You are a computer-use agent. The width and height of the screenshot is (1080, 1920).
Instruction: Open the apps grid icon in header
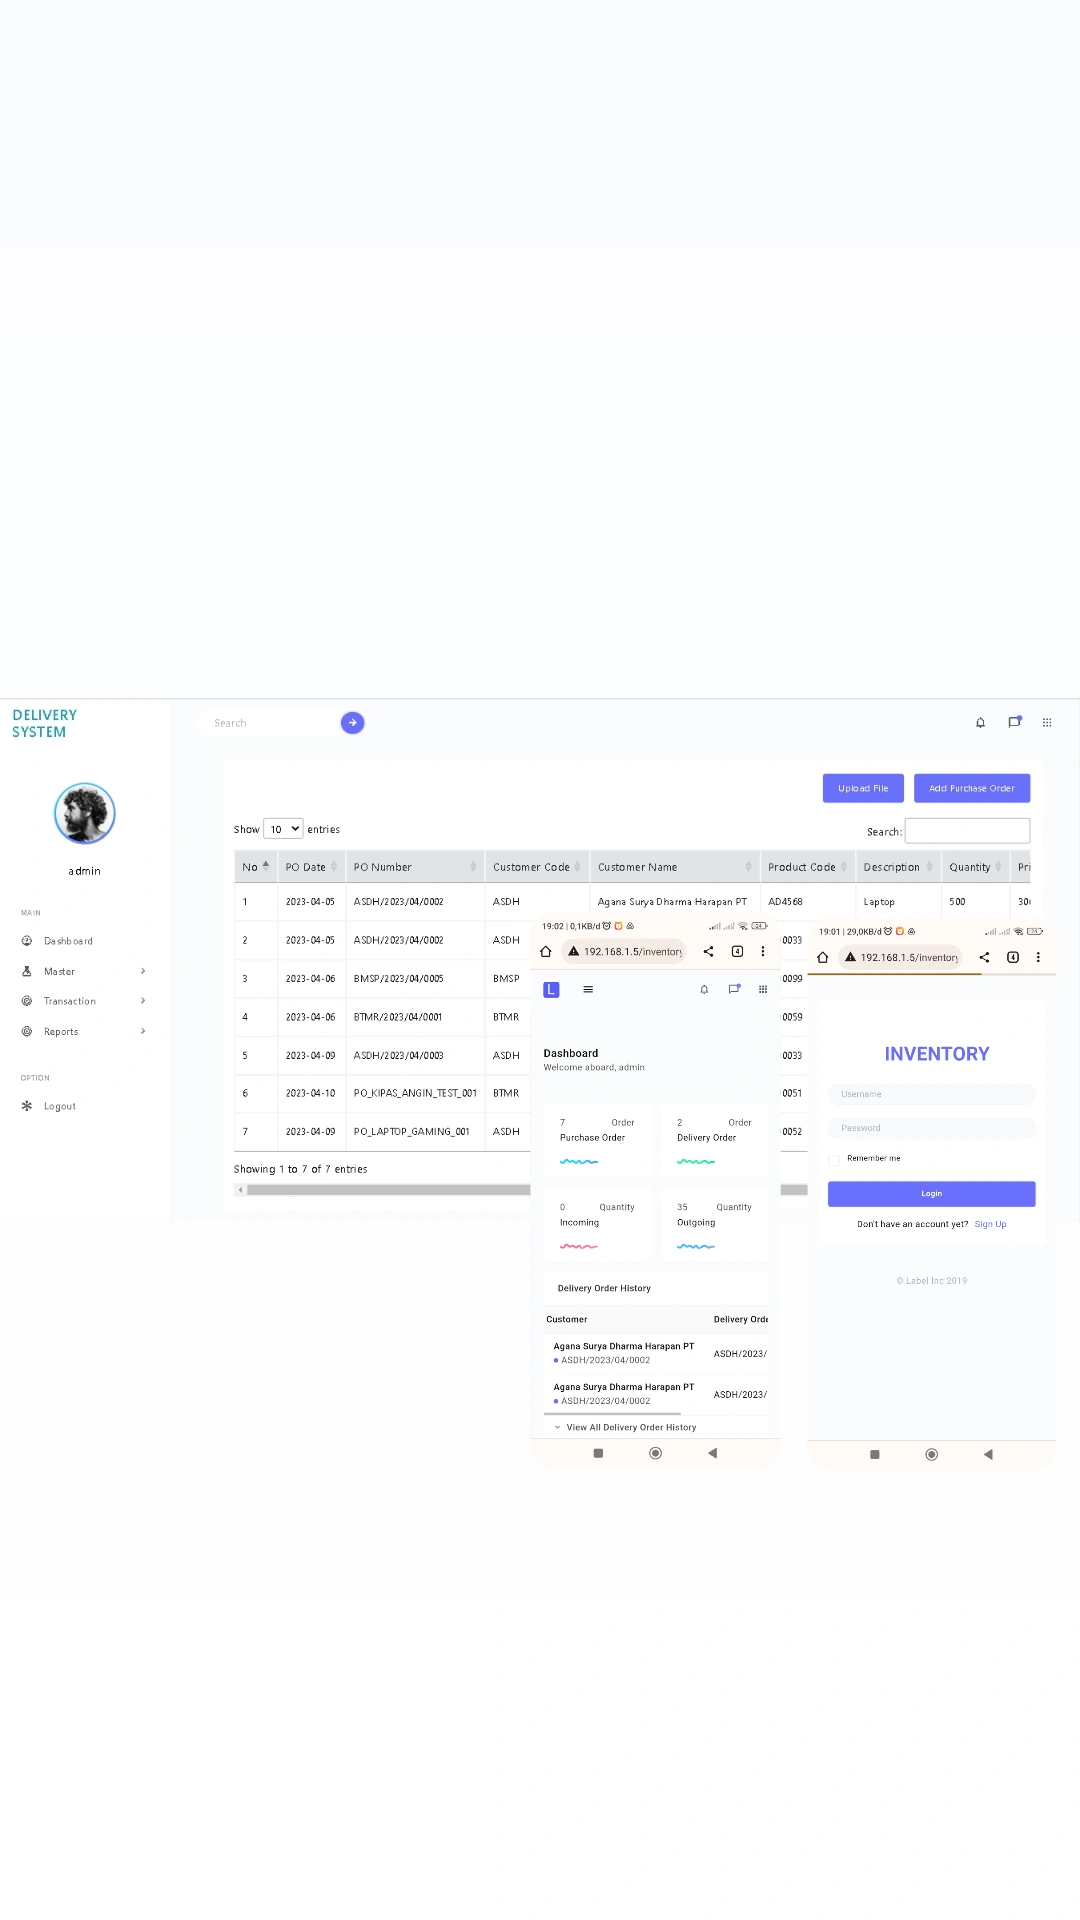tap(1047, 723)
